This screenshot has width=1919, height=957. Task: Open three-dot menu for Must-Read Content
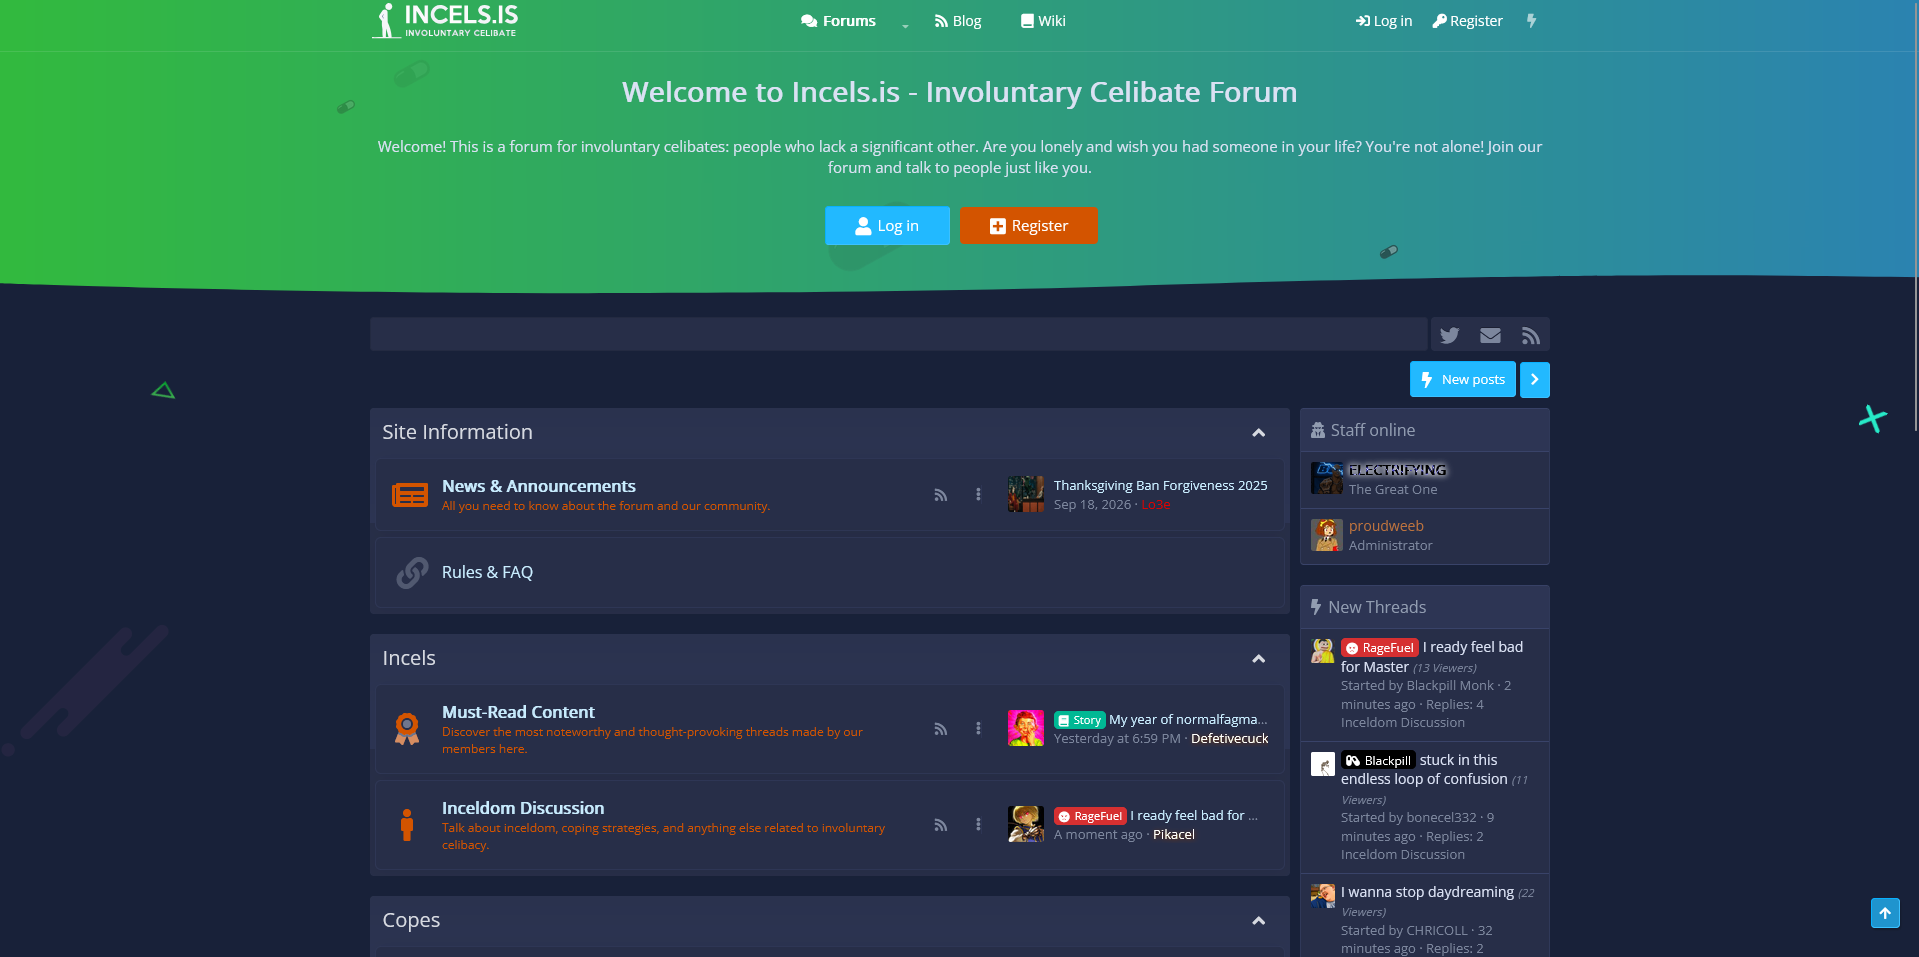(x=978, y=729)
